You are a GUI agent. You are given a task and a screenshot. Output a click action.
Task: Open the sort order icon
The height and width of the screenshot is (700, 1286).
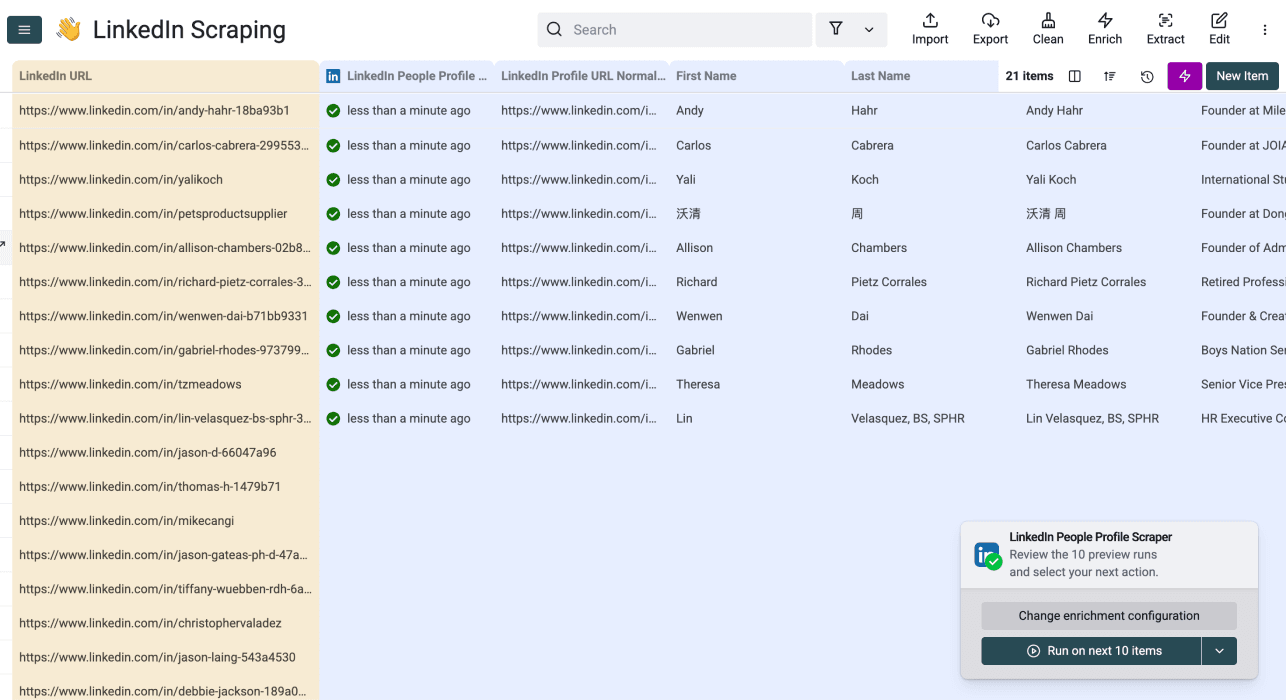point(1110,76)
